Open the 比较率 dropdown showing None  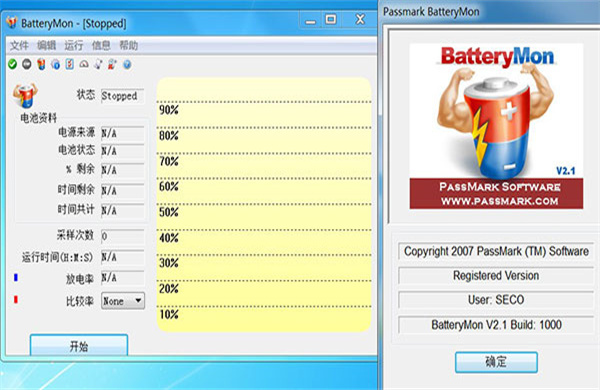[x=123, y=301]
